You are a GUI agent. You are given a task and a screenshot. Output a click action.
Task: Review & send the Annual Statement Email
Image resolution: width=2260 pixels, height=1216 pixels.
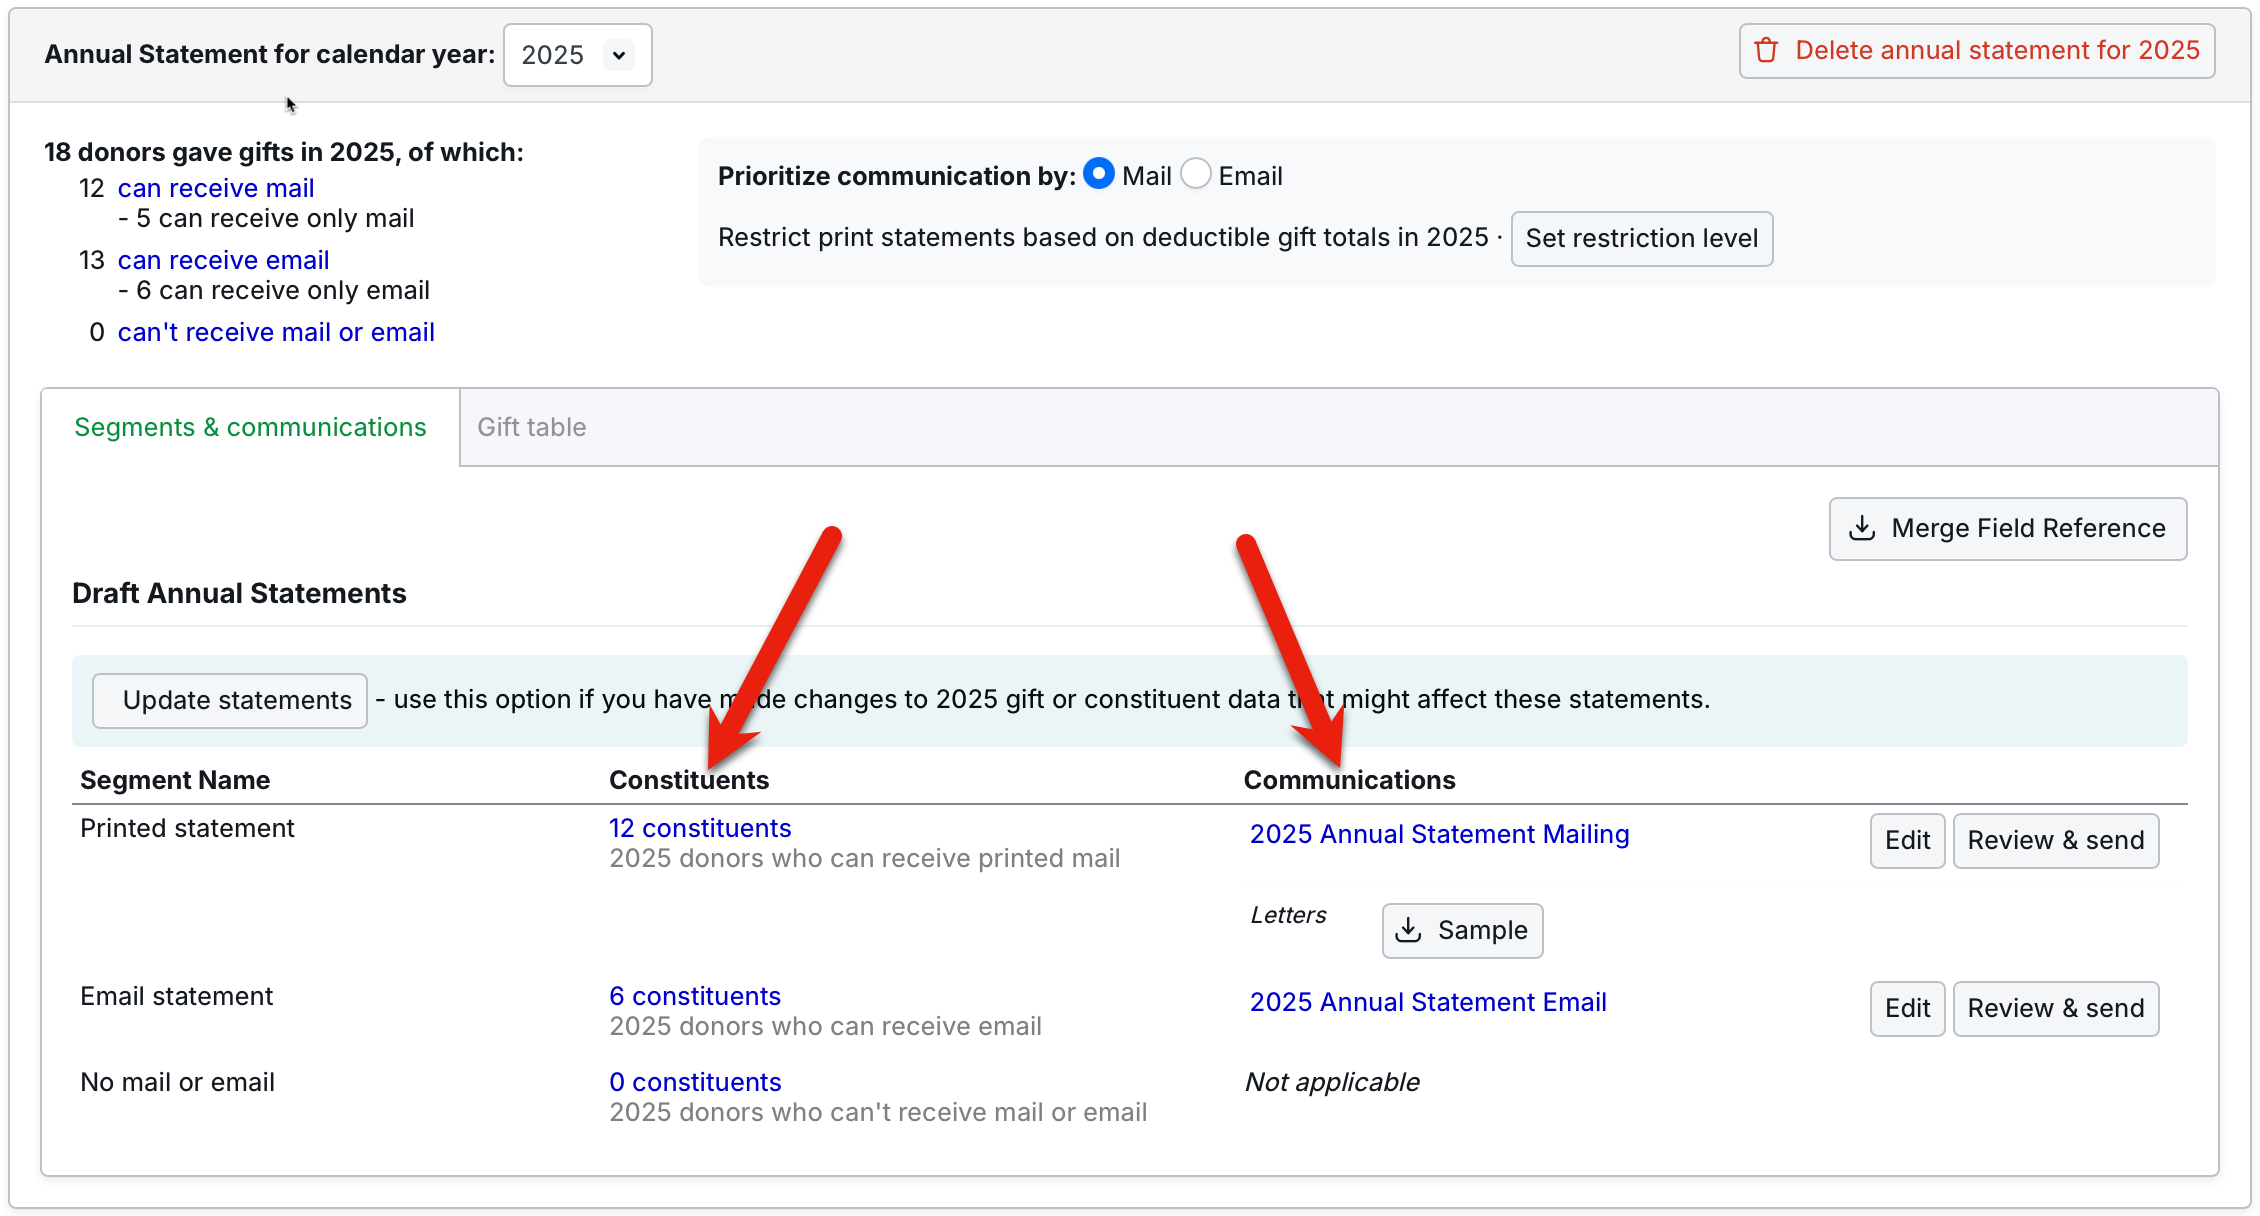(x=2055, y=1008)
